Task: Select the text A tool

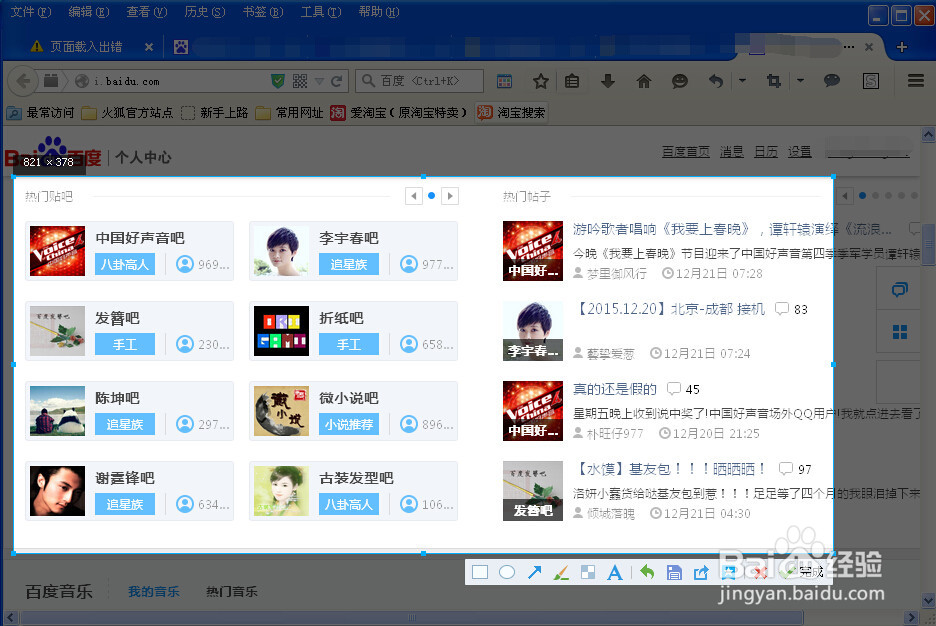Action: [x=614, y=573]
